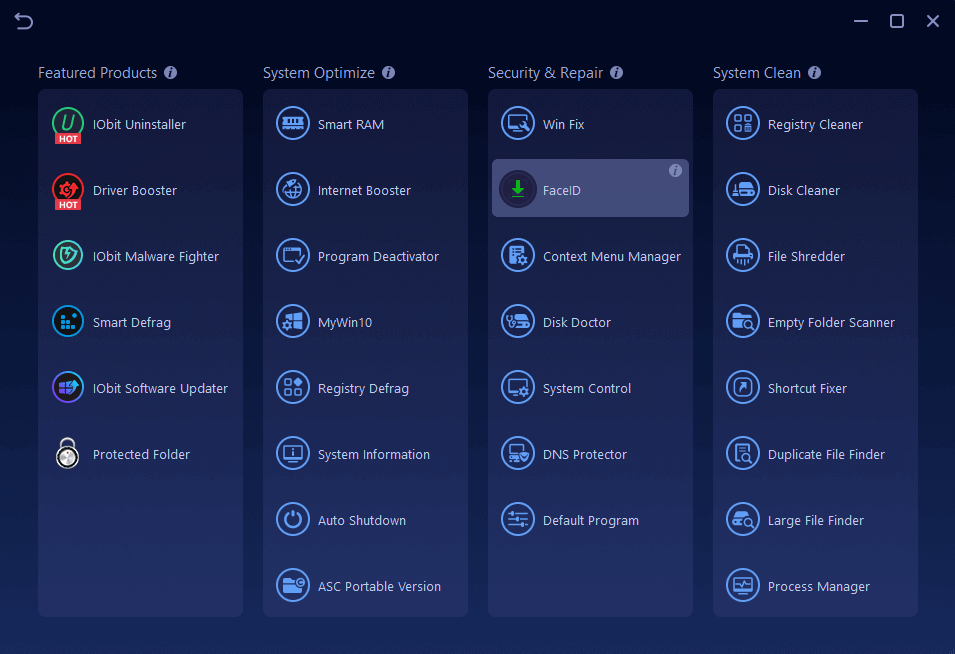Show info for System Clean heading
Viewport: 955px width, 654px height.
(x=814, y=72)
